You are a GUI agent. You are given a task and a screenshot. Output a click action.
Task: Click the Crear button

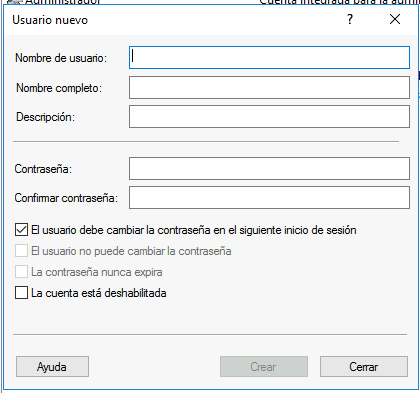(264, 367)
